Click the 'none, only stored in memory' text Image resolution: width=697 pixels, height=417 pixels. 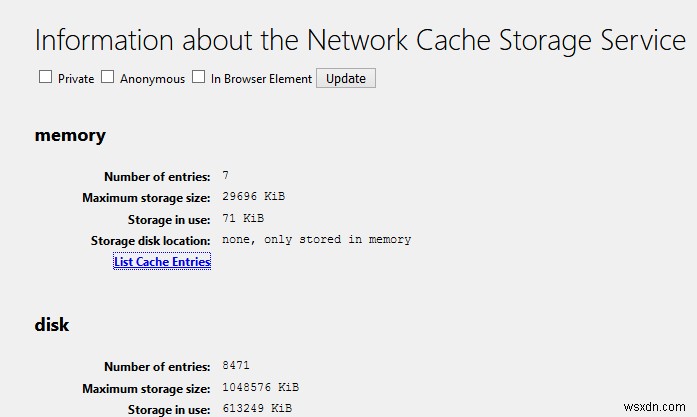[x=316, y=240]
